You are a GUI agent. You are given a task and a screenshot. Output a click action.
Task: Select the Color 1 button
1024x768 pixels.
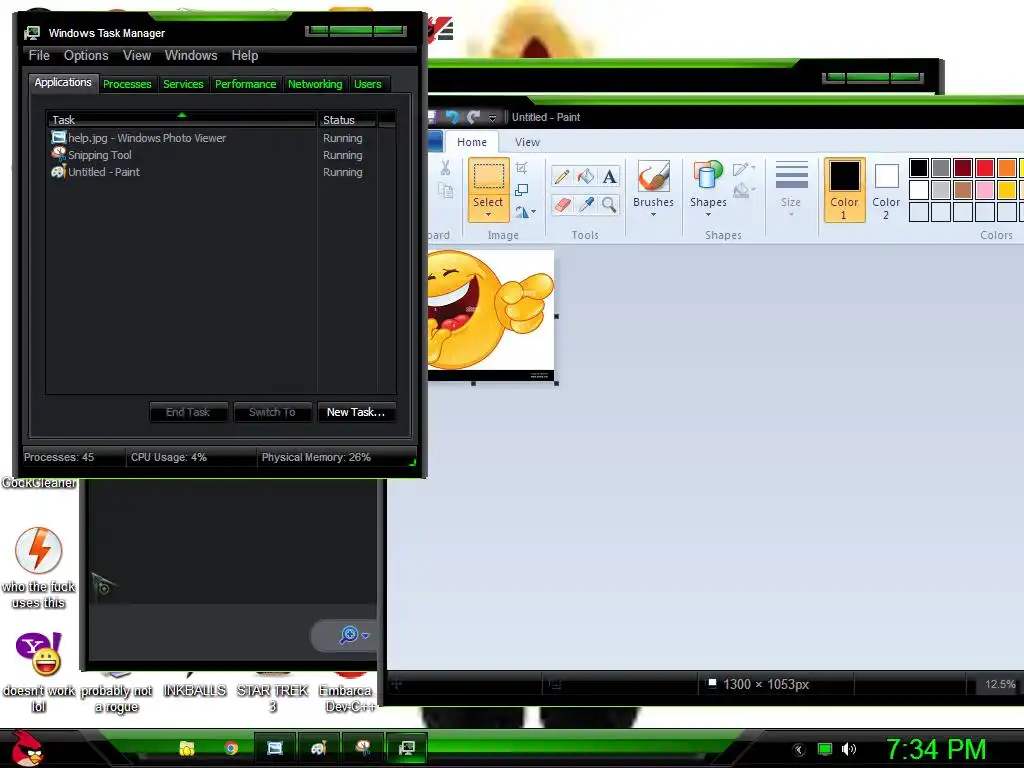click(x=844, y=189)
